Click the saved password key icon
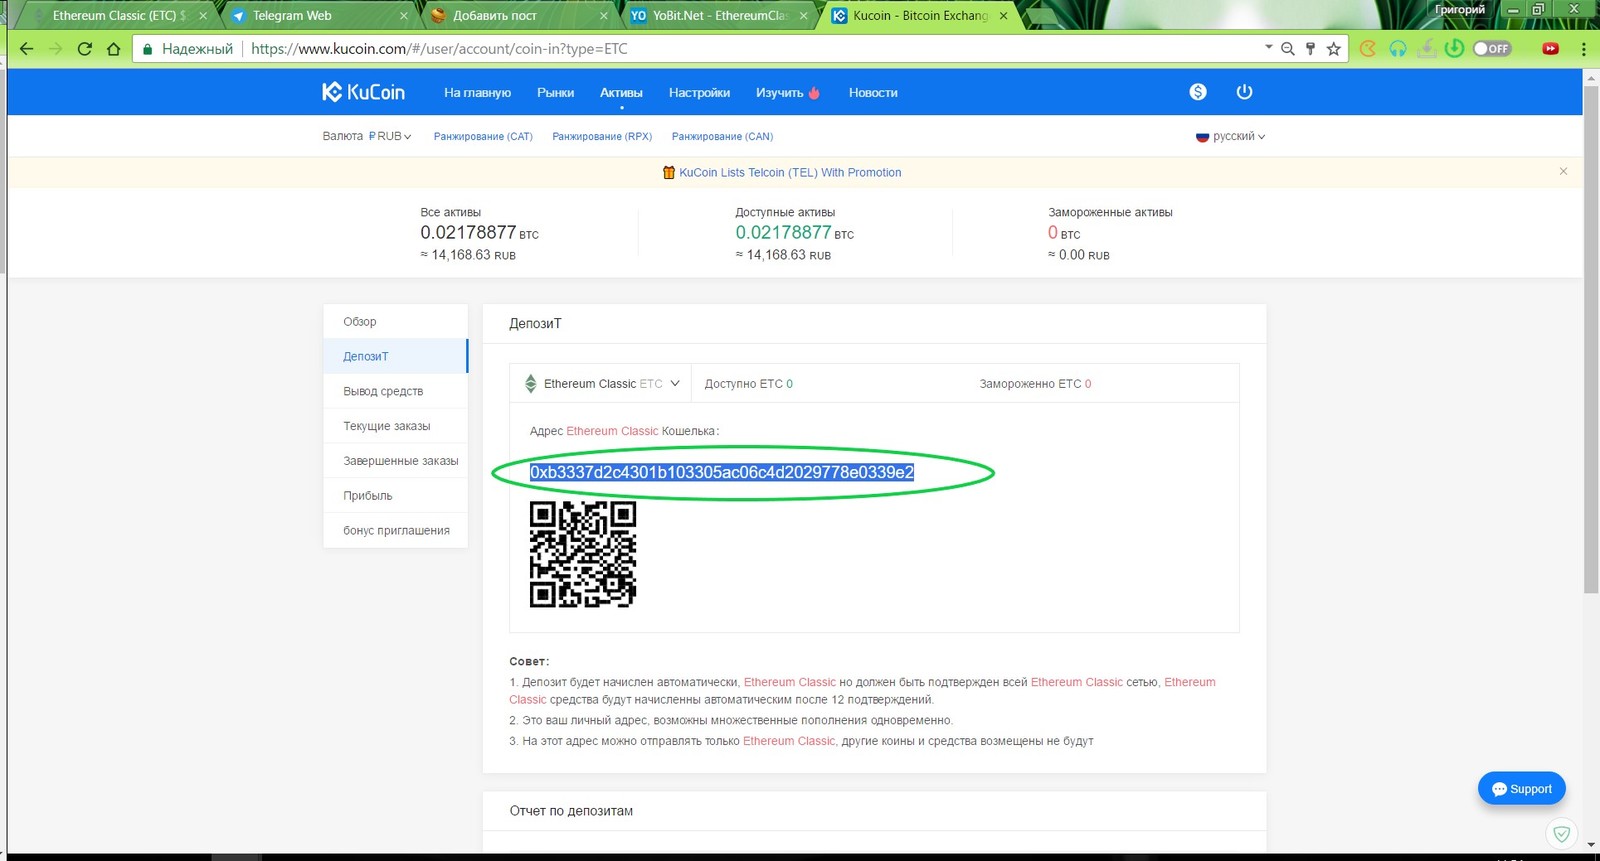 click(x=1310, y=48)
